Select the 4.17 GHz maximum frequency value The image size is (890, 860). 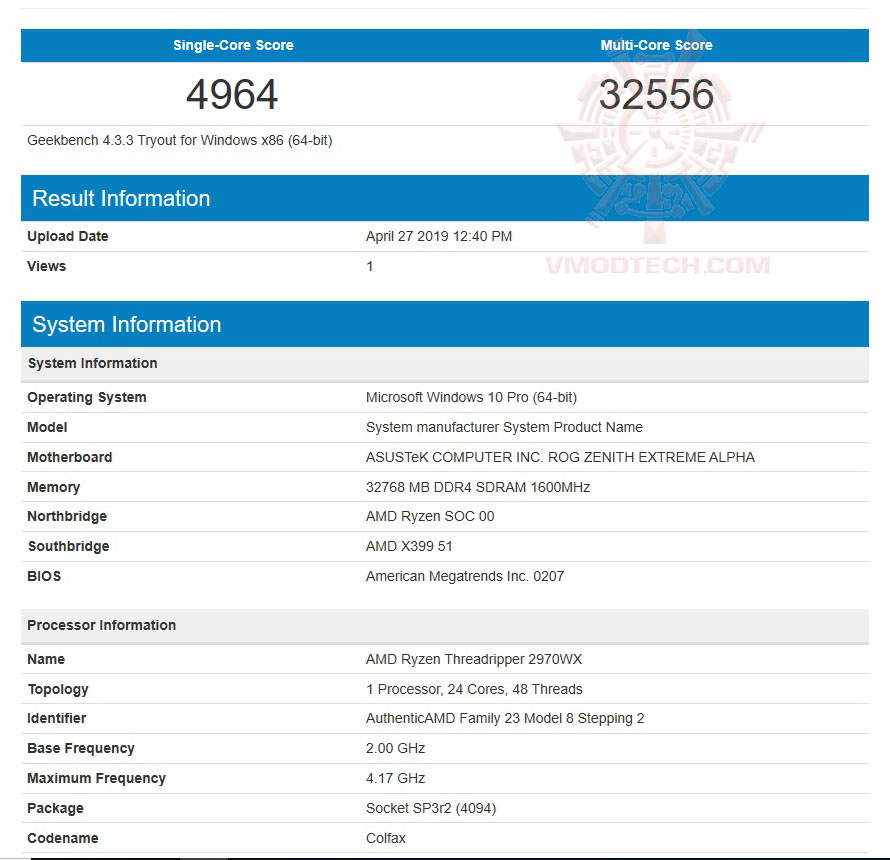point(395,779)
